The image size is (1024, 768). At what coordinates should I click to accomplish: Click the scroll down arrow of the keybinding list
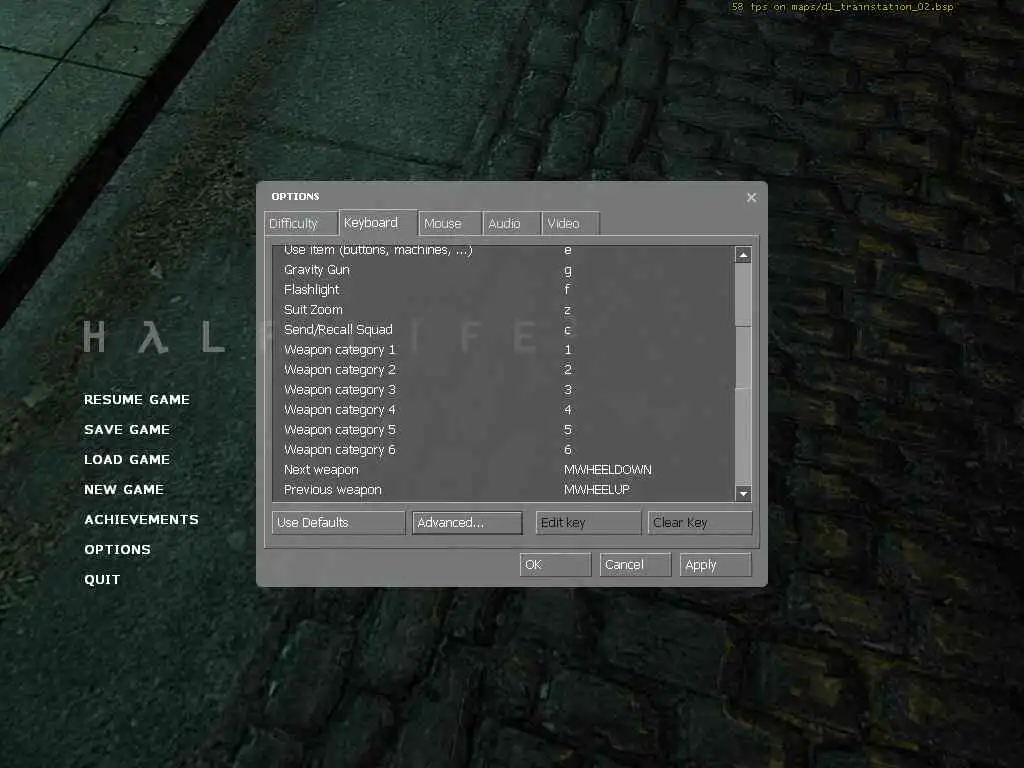[x=743, y=493]
